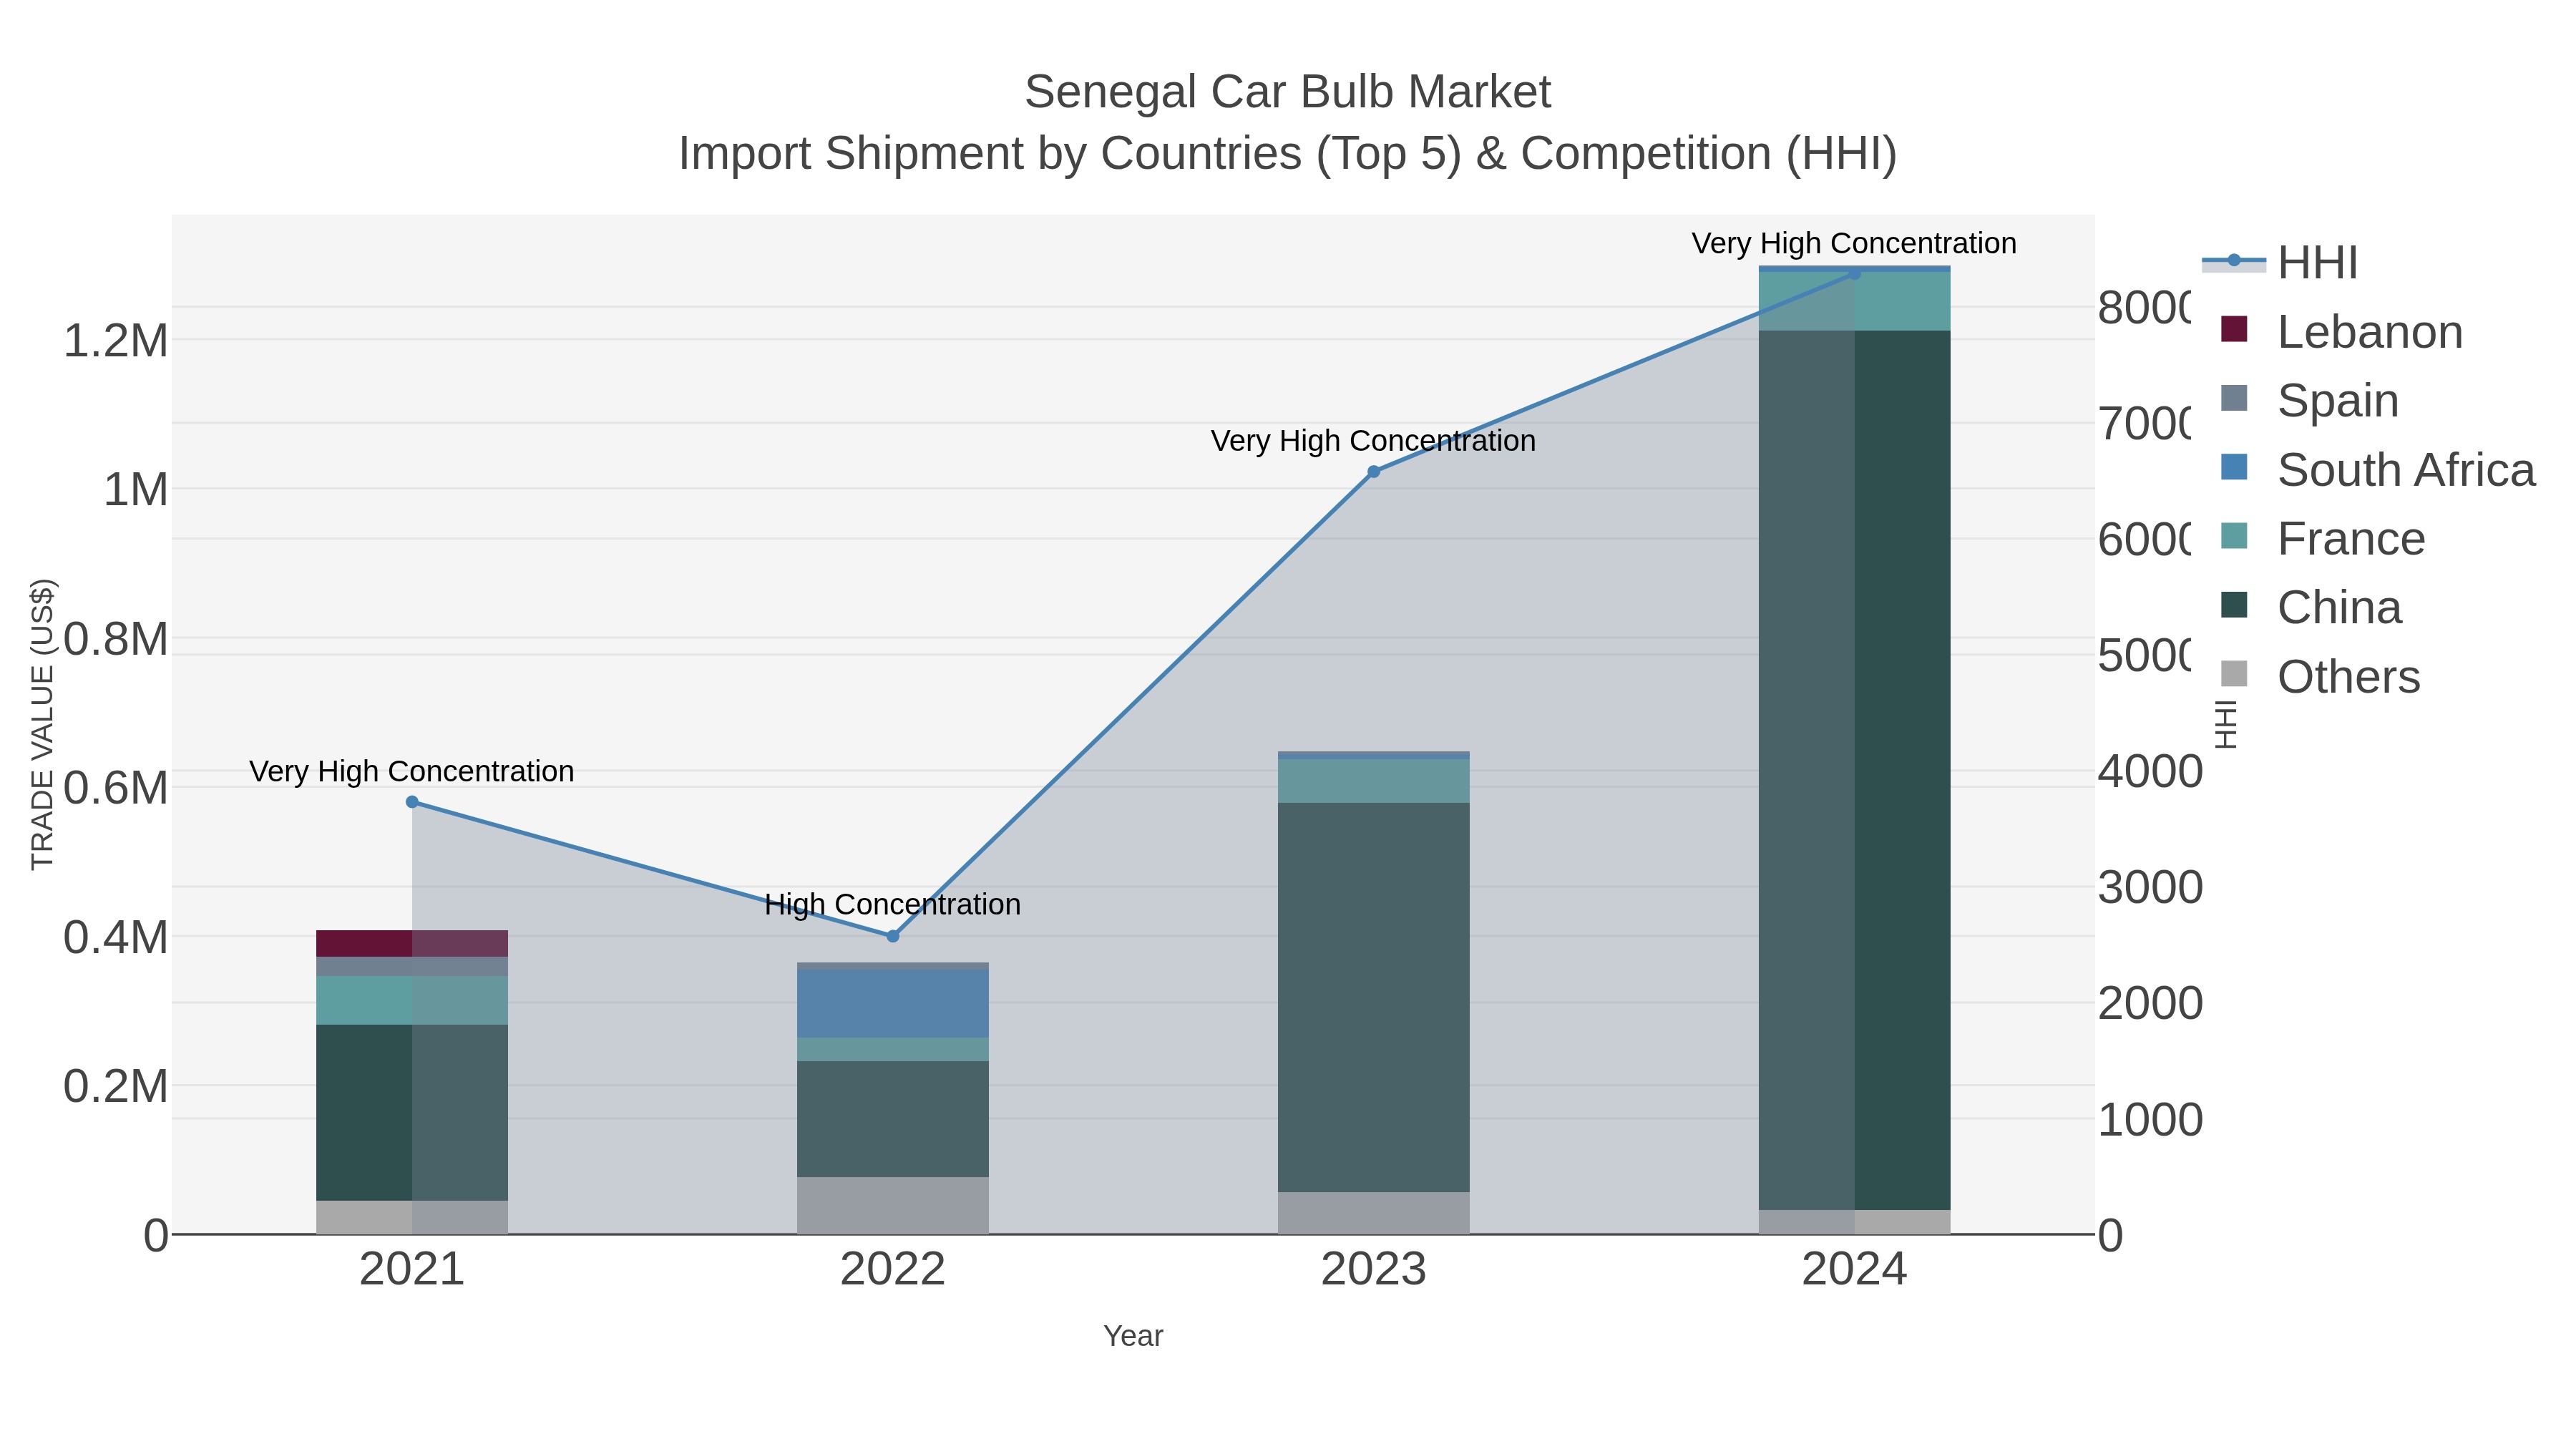Viewport: 2576px width, 1449px height.
Task: Click the 'Year' x-axis title
Action: [1133, 1336]
